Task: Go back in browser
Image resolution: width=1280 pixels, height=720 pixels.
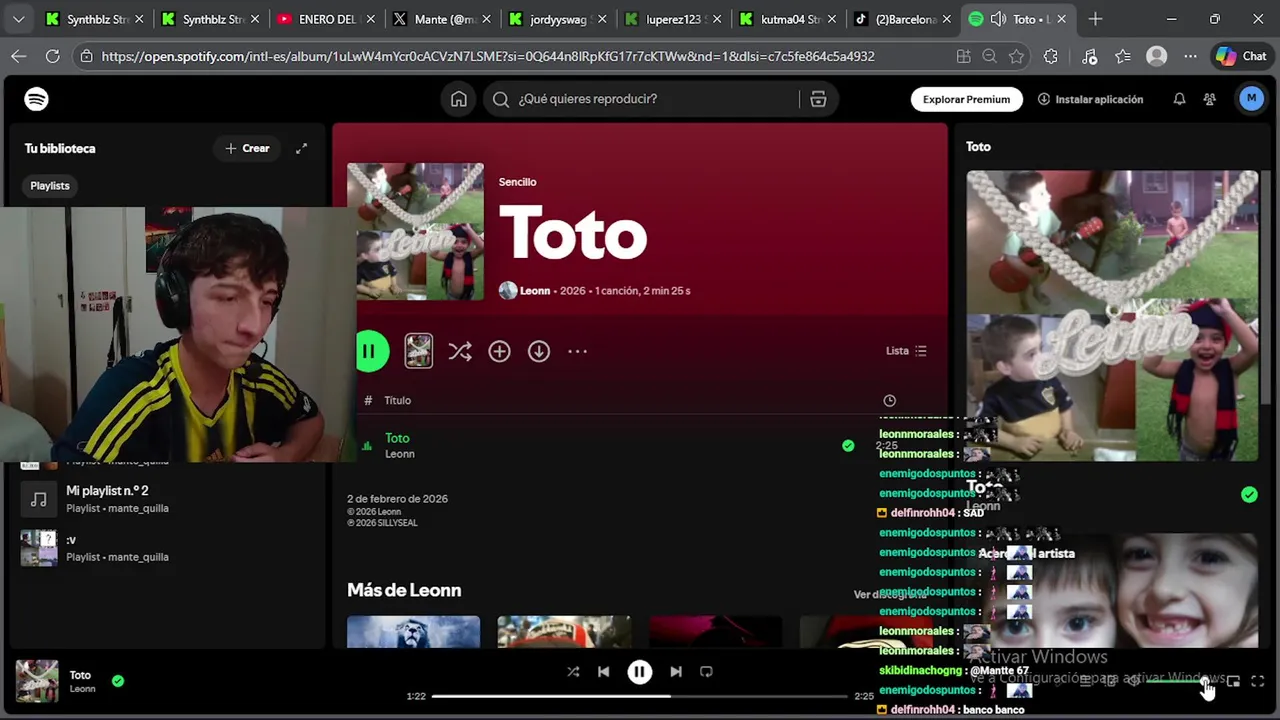Action: pyautogui.click(x=19, y=56)
